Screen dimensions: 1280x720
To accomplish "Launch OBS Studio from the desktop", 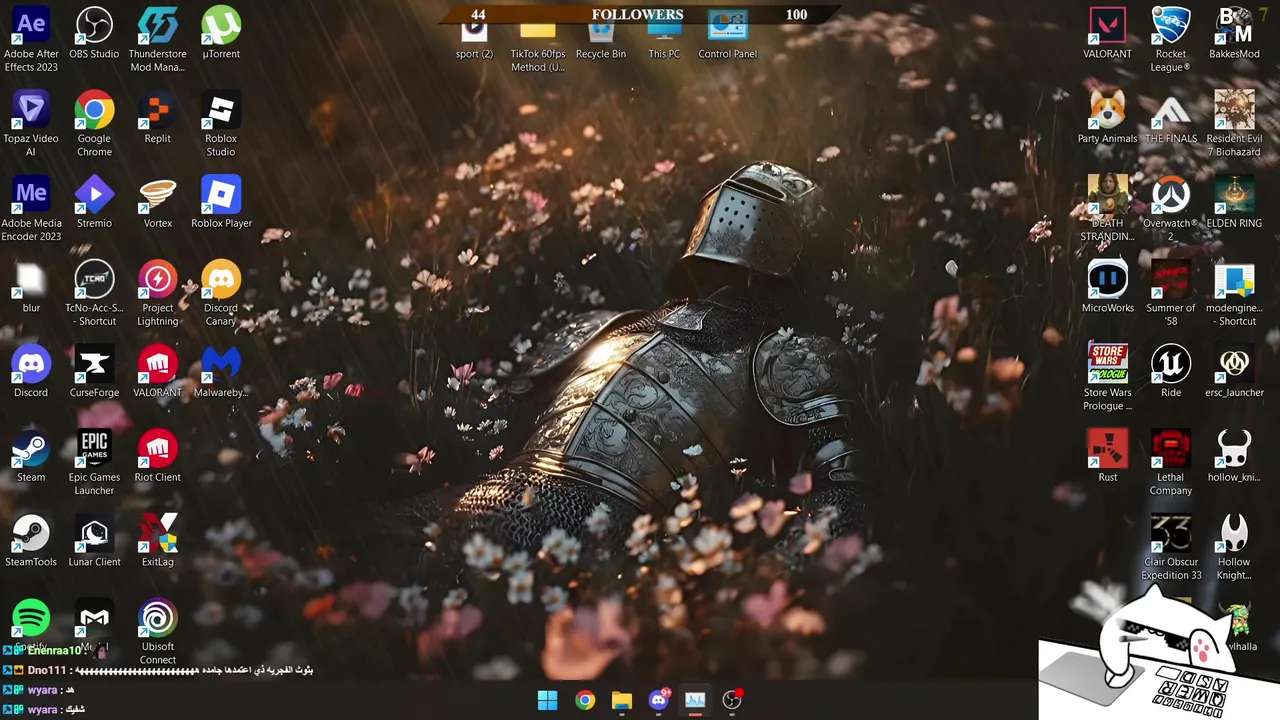I will click(x=94, y=33).
